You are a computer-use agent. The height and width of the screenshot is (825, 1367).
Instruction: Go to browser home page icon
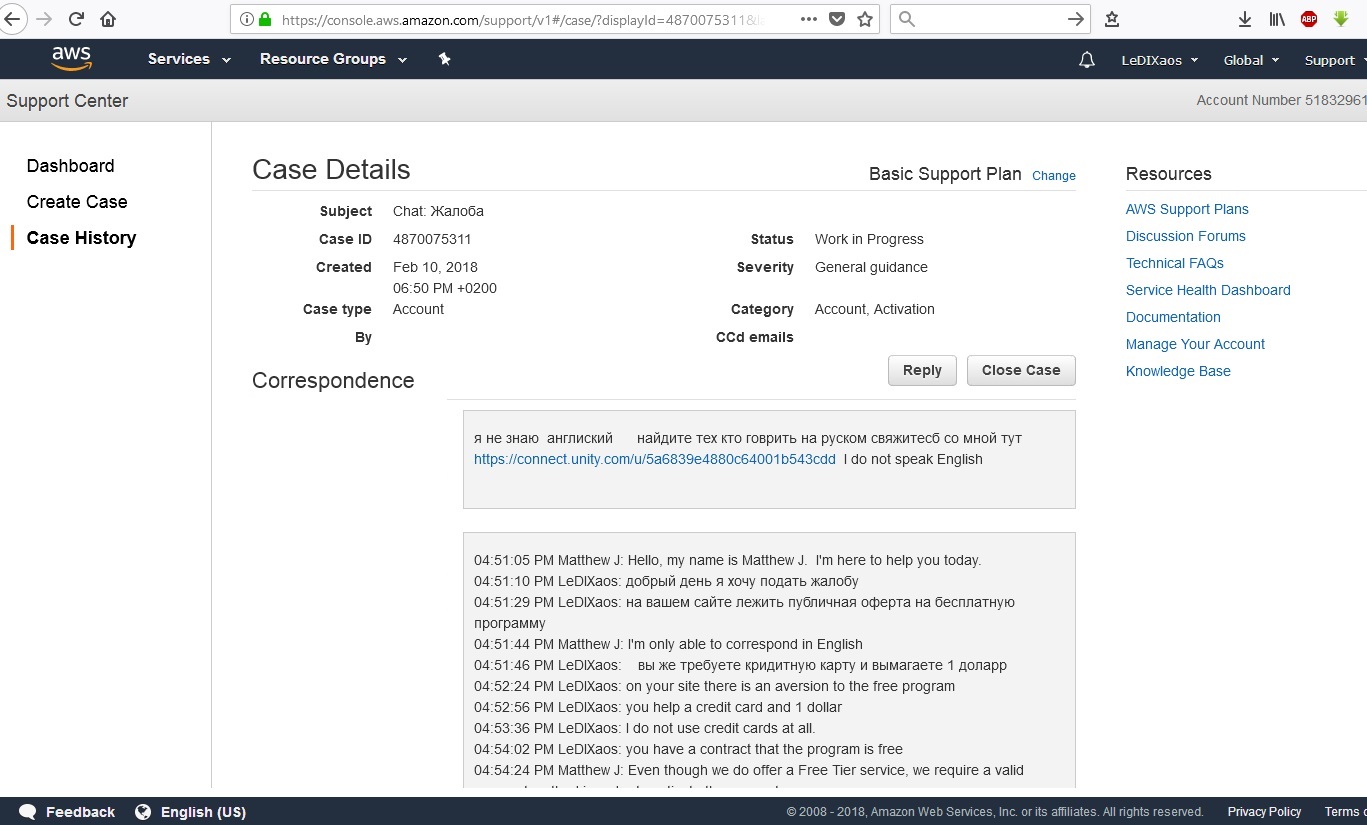[108, 19]
